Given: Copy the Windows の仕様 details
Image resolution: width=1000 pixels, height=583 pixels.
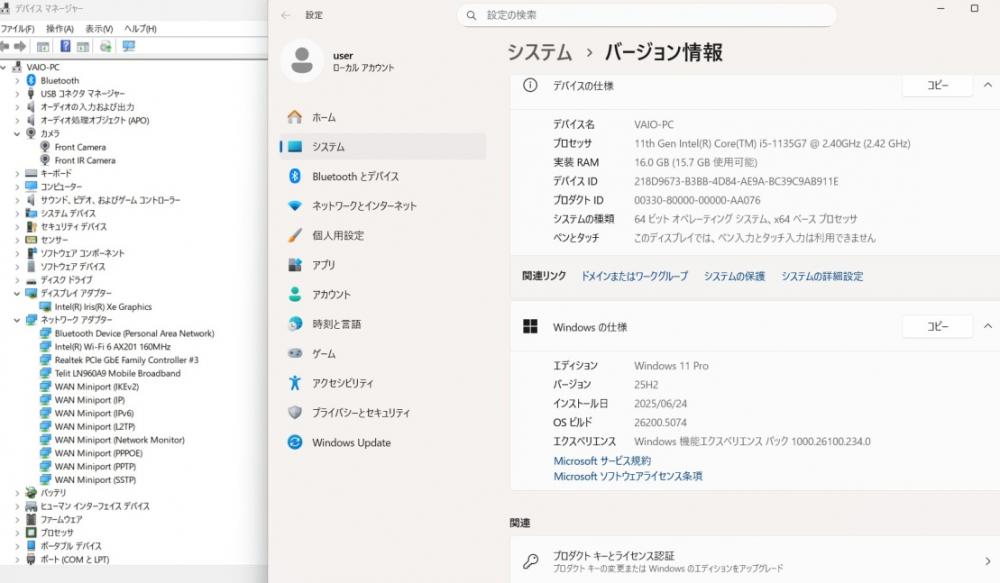Looking at the screenshot, I should (938, 327).
